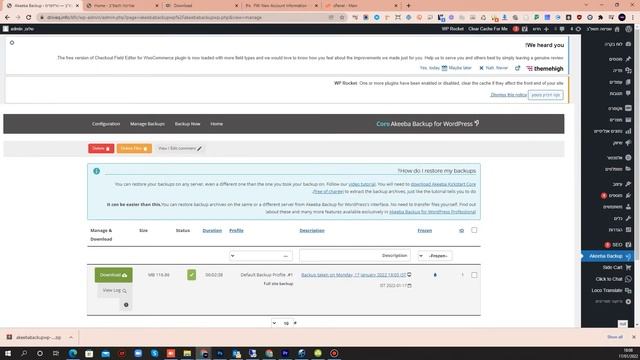The height and width of the screenshot is (360, 640).
Task: Switch to the Download browser tab
Action: coord(202,6)
